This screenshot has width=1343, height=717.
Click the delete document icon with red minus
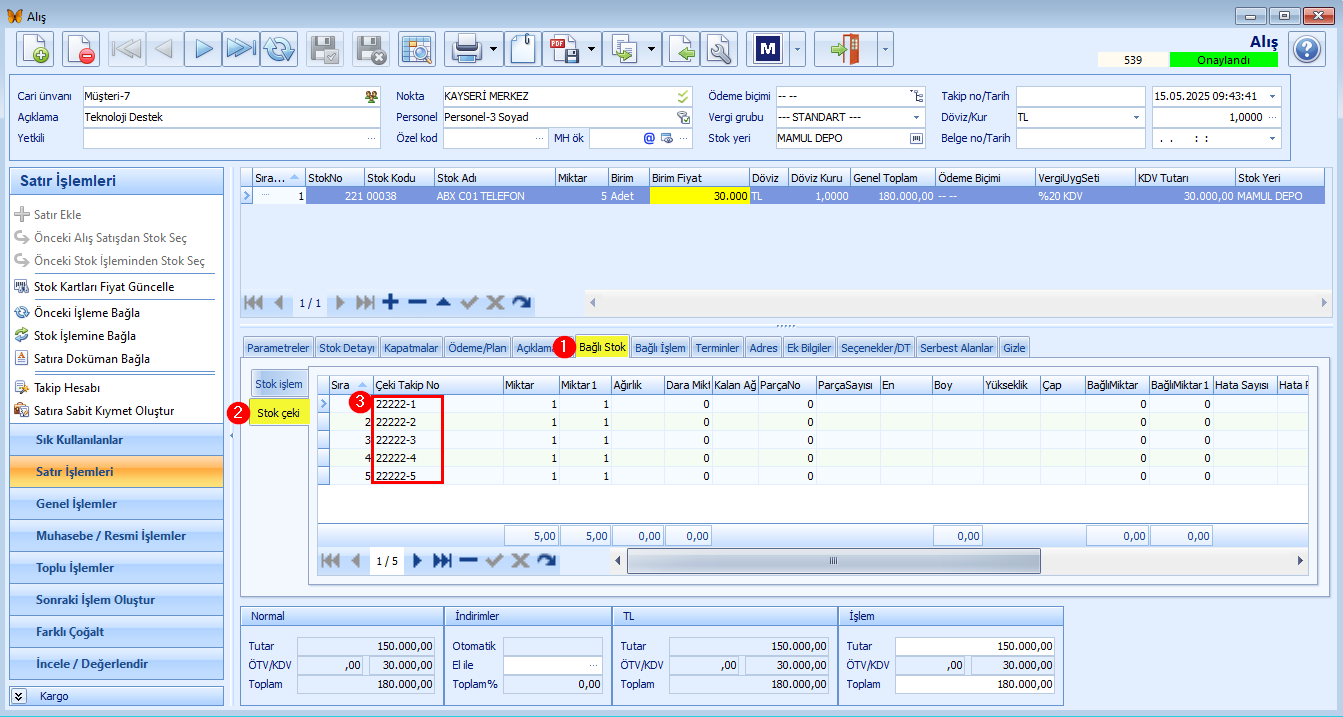[81, 49]
